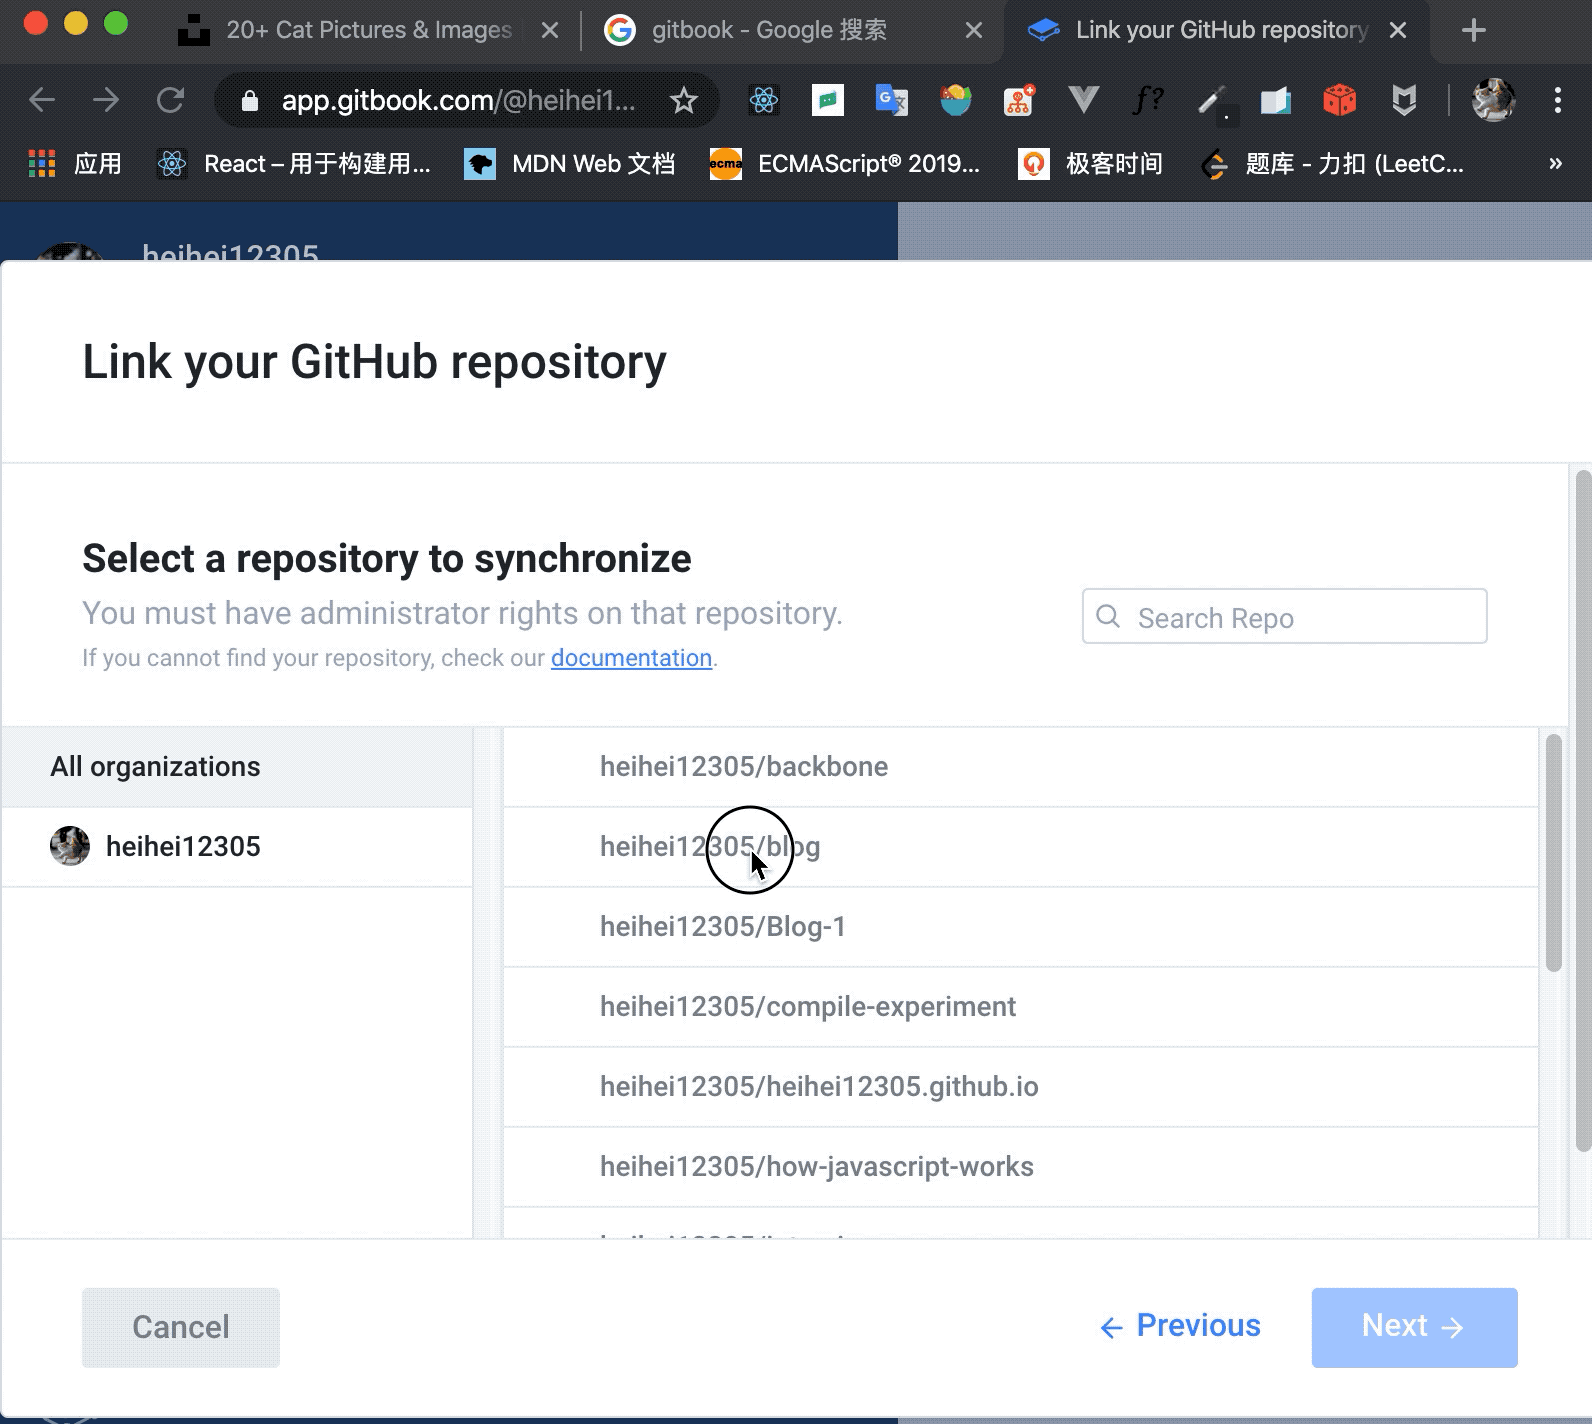Click the shield extension icon
Screen dimensions: 1592x1424
[x=1404, y=100]
